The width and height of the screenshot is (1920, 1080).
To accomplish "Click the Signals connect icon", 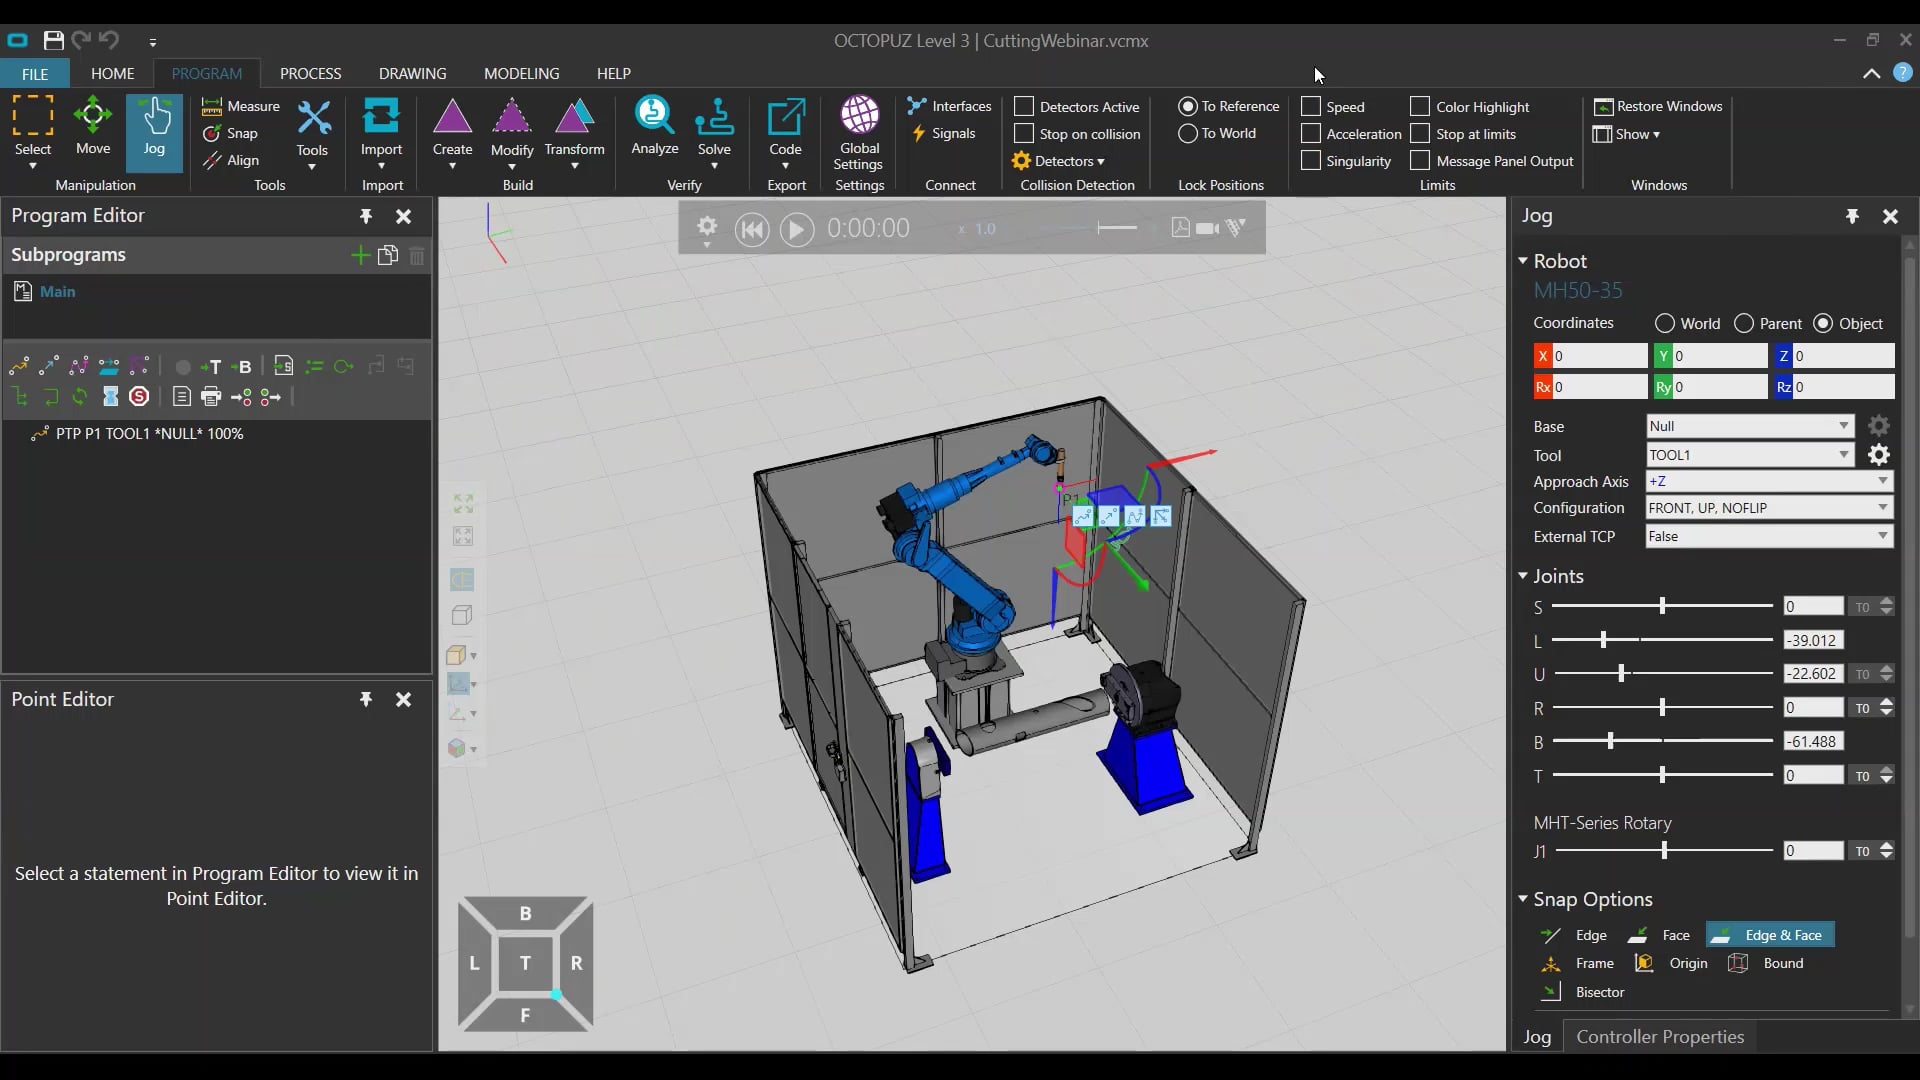I will pos(942,133).
